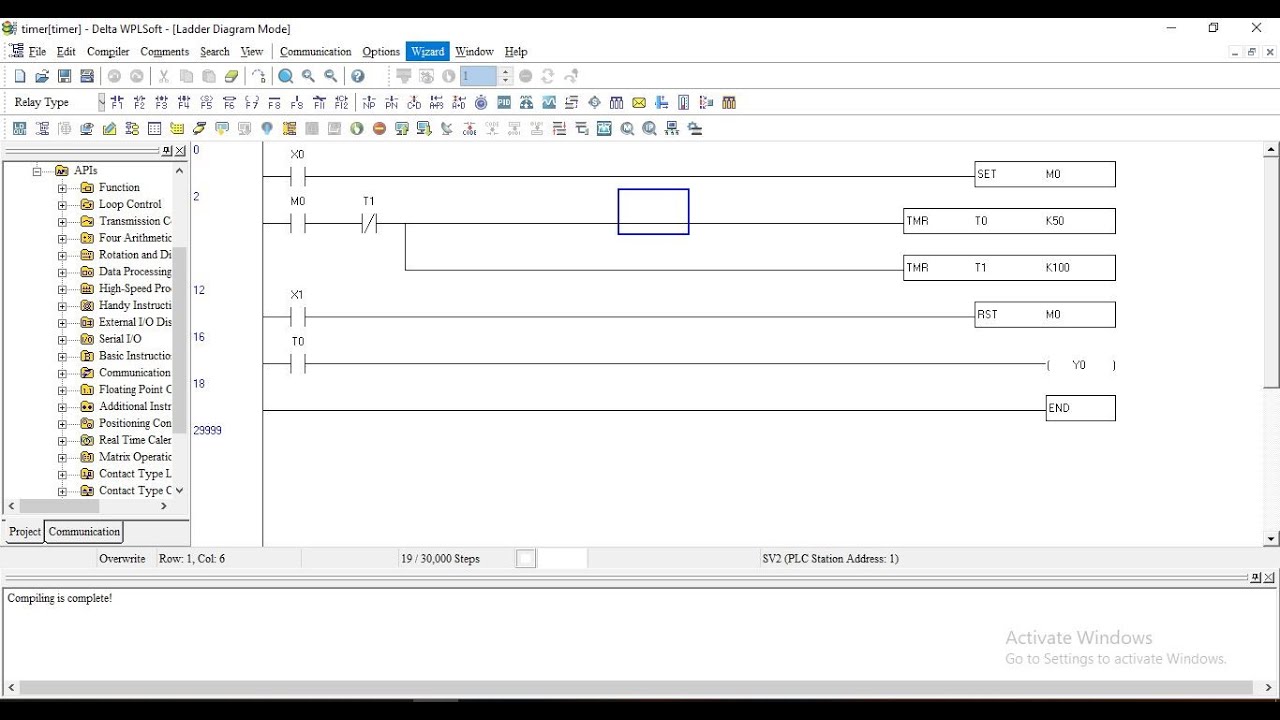Click the green run circle icon
This screenshot has height=720, width=1280.
(356, 128)
